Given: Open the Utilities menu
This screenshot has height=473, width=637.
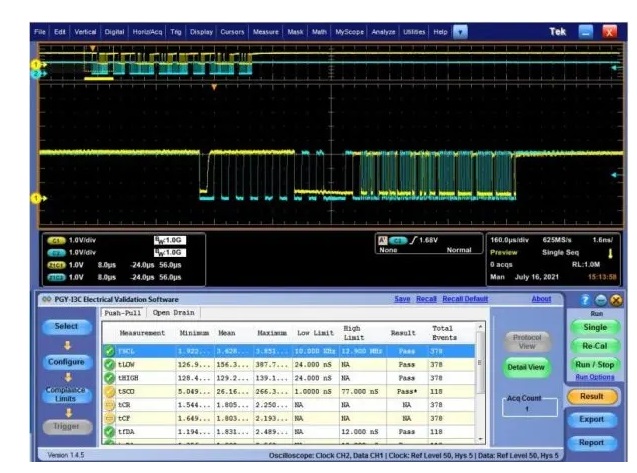Looking at the screenshot, I should tap(414, 32).
